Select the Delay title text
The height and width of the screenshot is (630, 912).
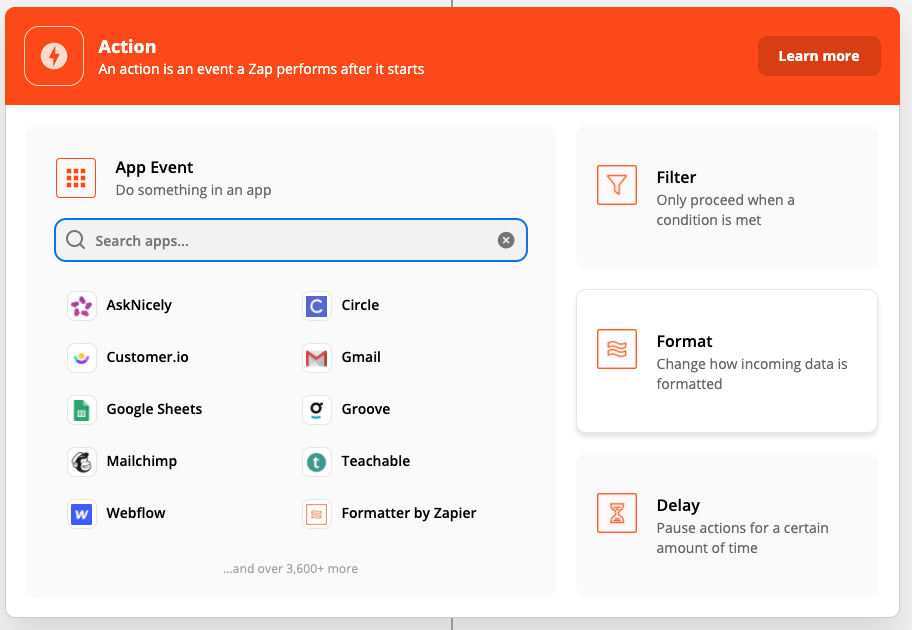(678, 505)
